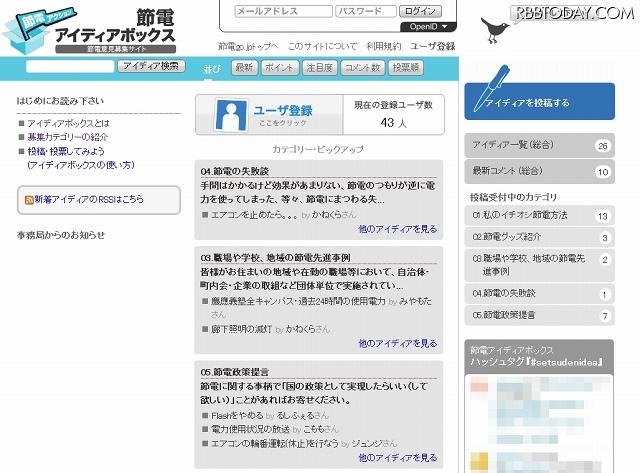Open 04.節電の失敗談 pickup heading
This screenshot has height=473, width=640.
[234, 171]
